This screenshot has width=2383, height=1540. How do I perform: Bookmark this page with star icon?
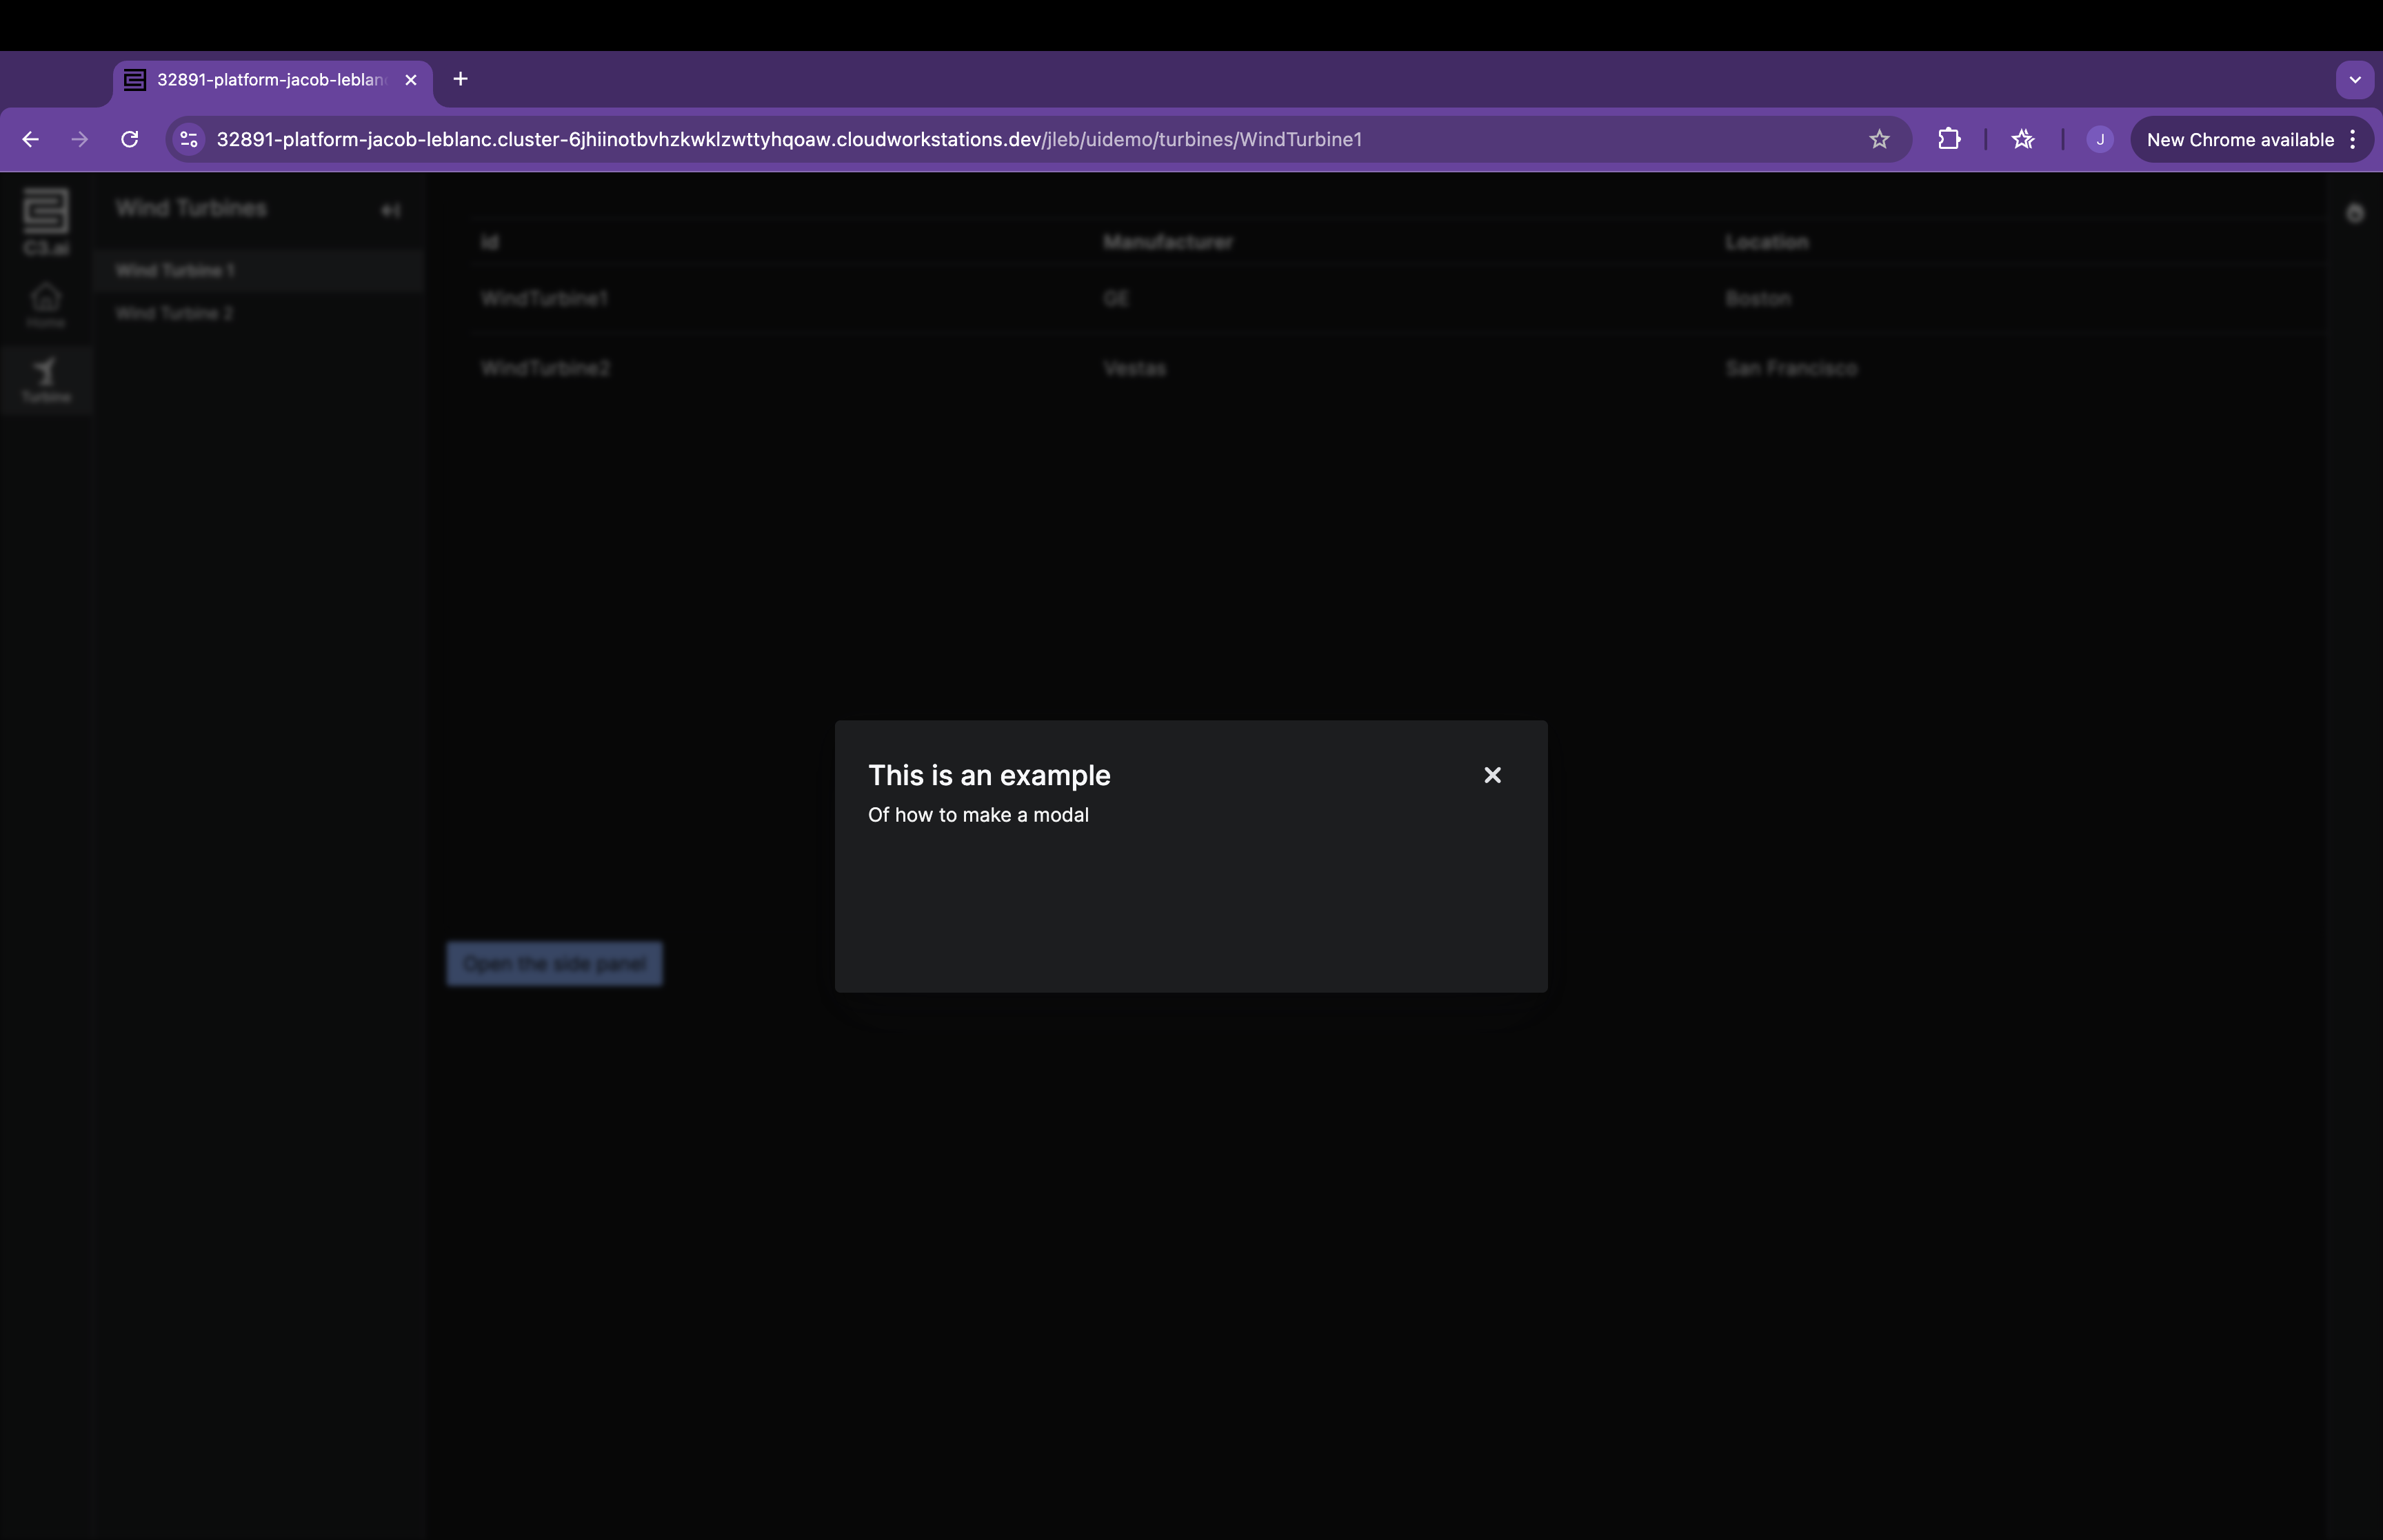tap(1879, 139)
